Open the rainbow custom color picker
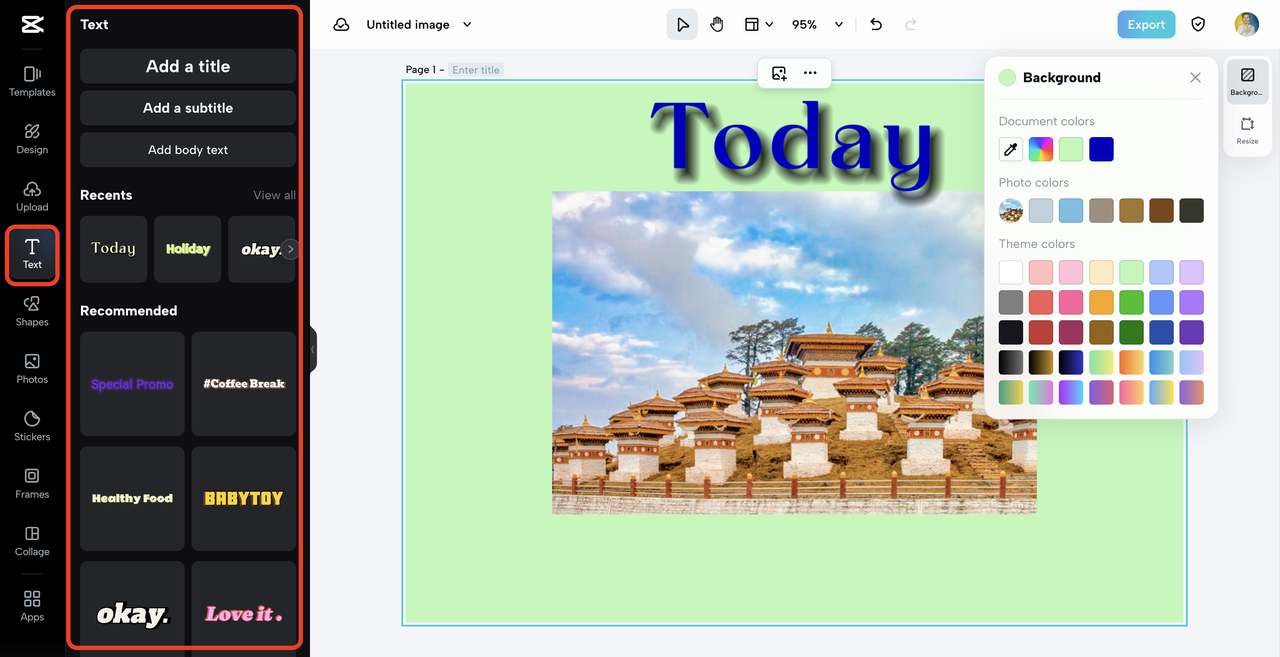Viewport: 1280px width, 657px height. (1041, 150)
